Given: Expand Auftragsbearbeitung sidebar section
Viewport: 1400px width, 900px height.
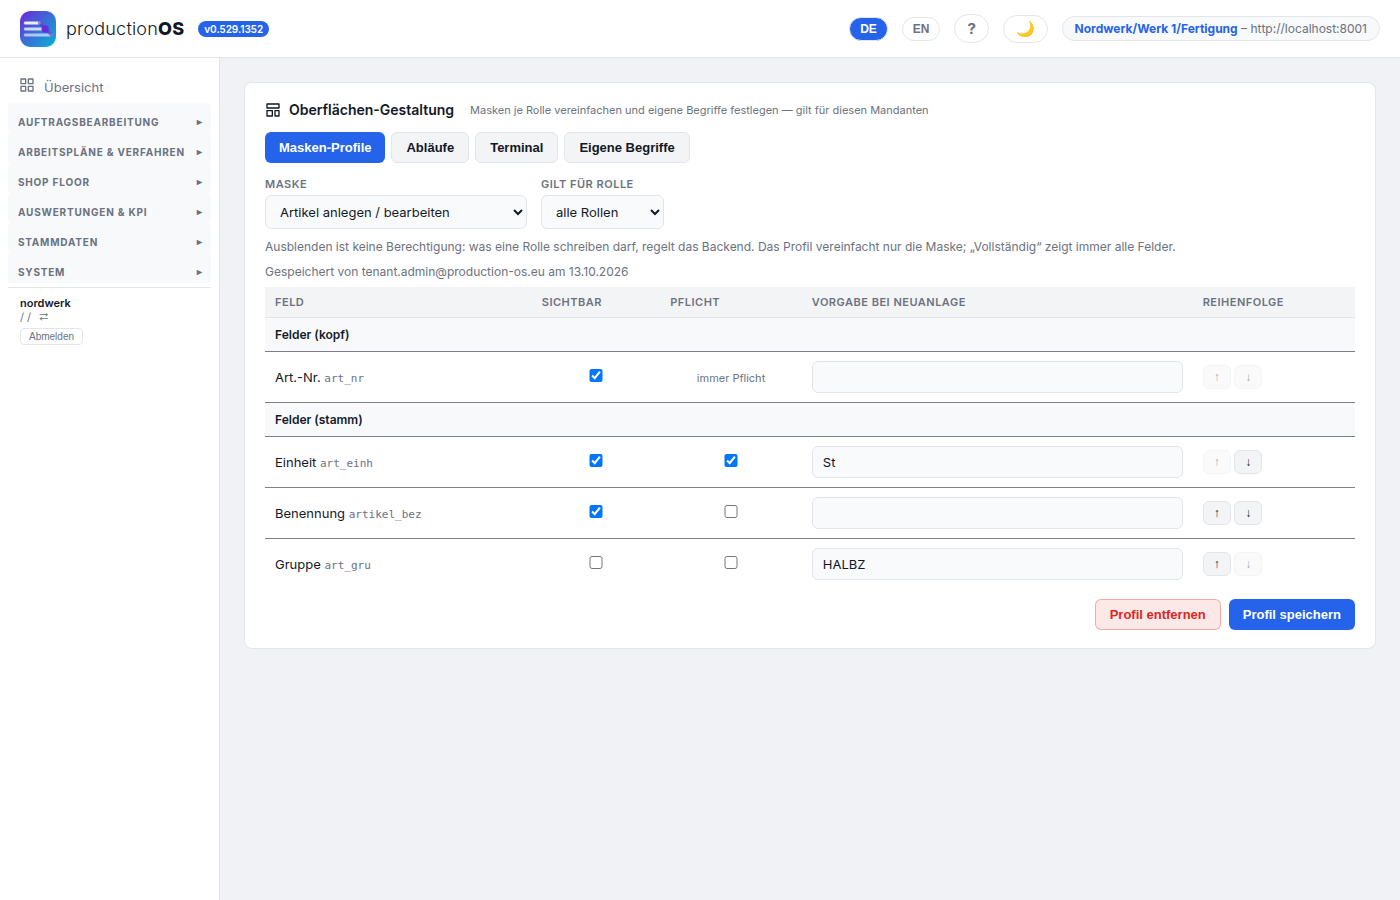Looking at the screenshot, I should point(109,122).
